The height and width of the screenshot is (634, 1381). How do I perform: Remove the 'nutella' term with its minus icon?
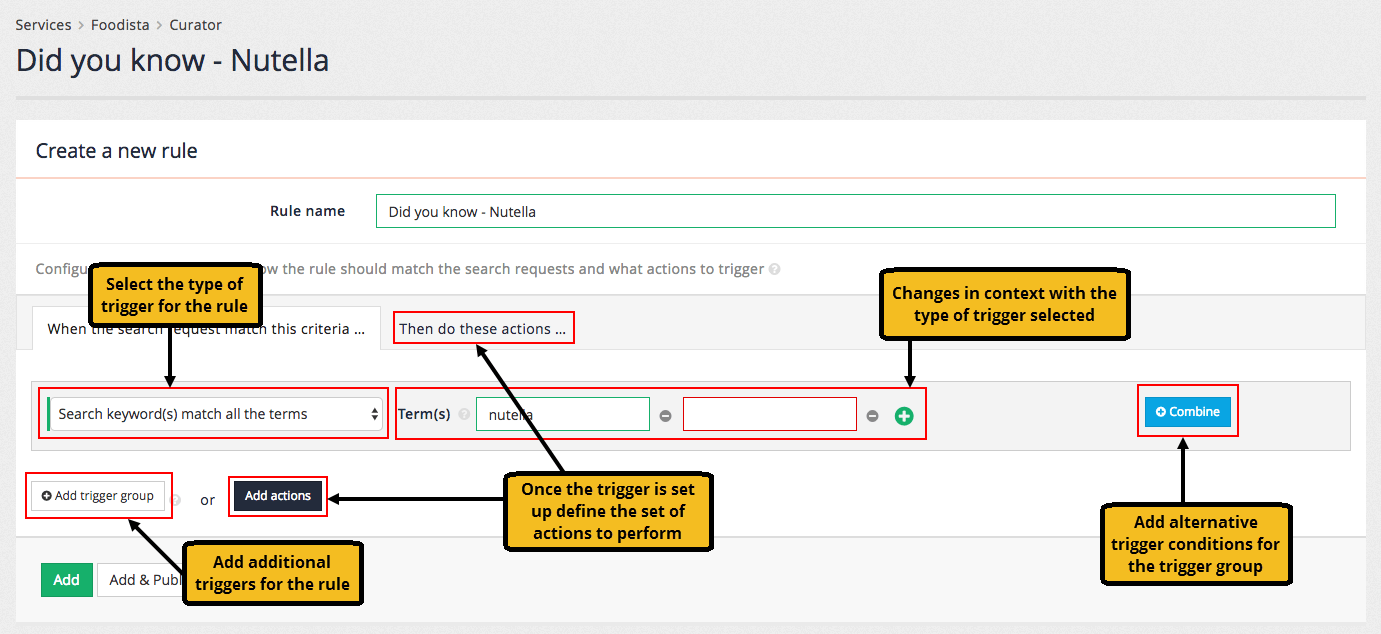pyautogui.click(x=665, y=416)
